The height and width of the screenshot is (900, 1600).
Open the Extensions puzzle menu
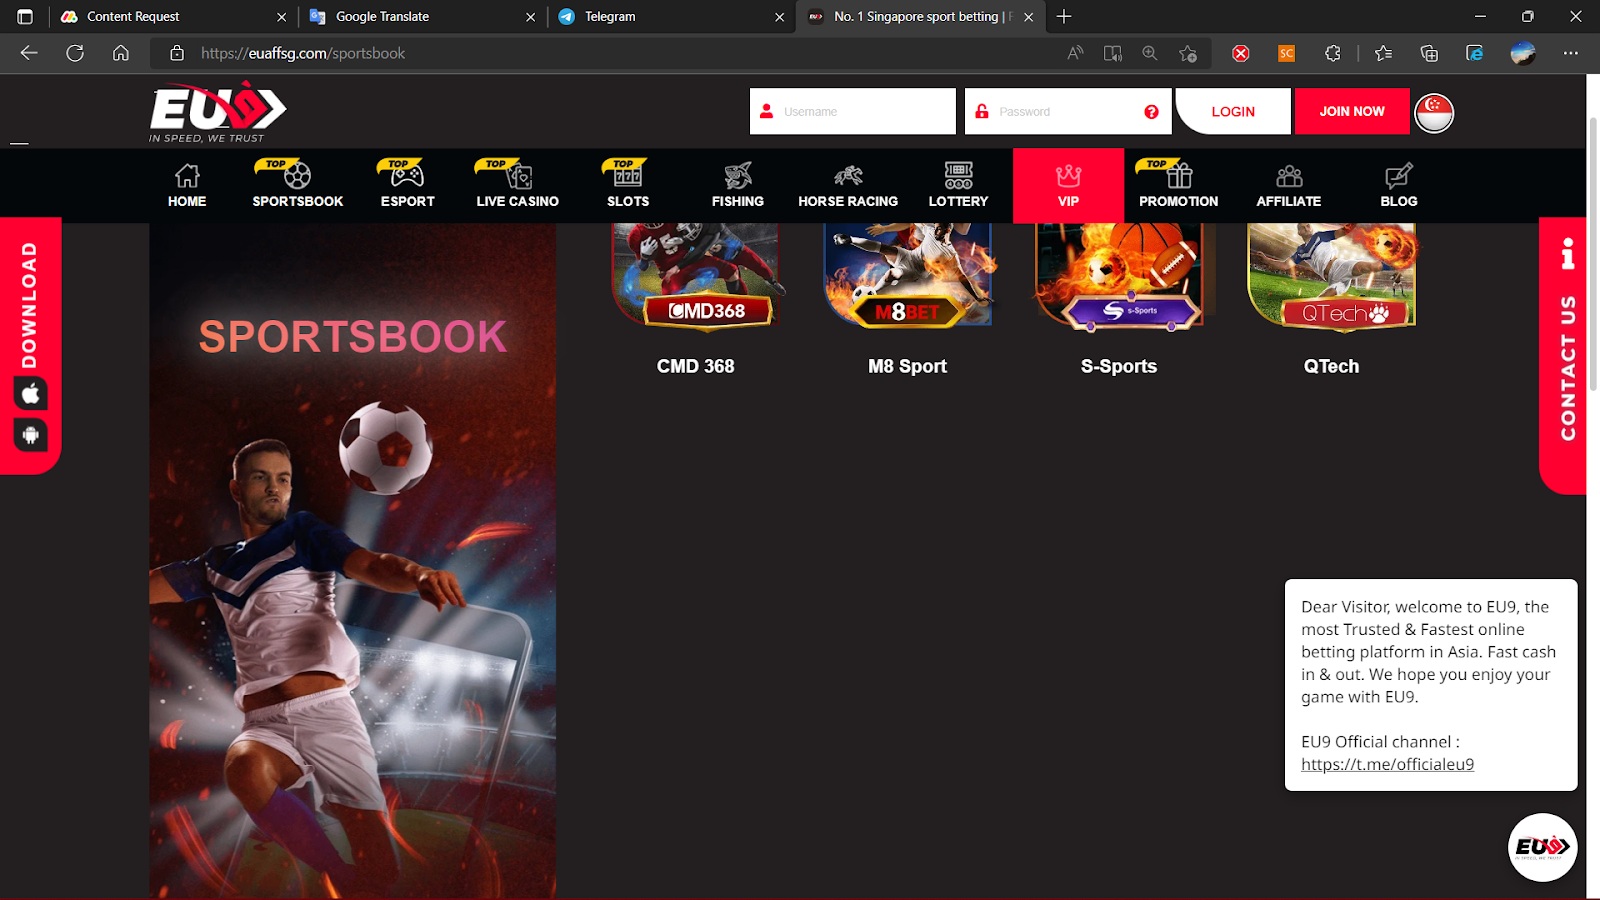click(1332, 53)
